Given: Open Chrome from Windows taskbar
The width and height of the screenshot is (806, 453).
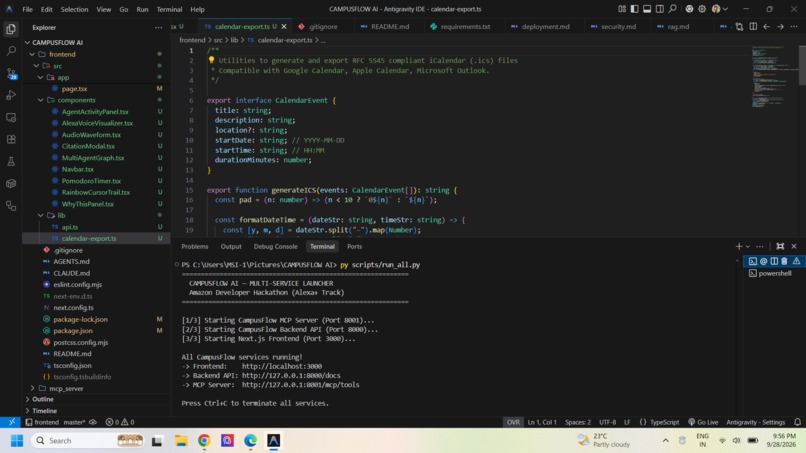Looking at the screenshot, I should pos(204,441).
